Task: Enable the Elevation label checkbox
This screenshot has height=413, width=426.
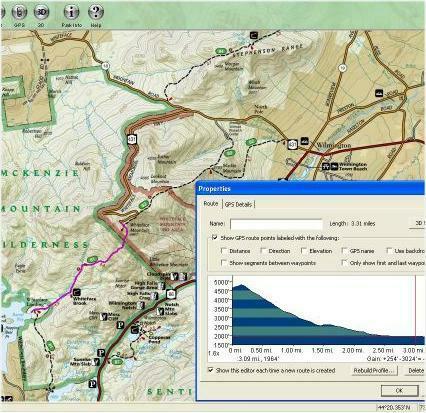Action: (304, 251)
